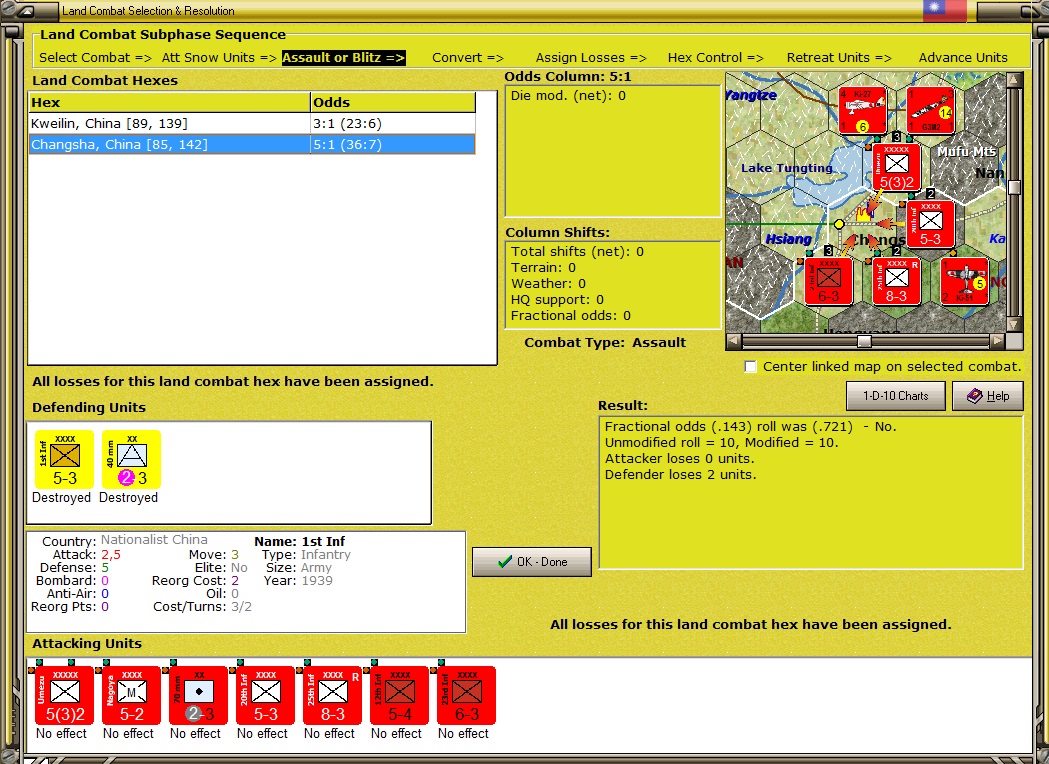Click the attacking 25th Inf 8-3 counter
This screenshot has width=1049, height=764.
(x=332, y=695)
